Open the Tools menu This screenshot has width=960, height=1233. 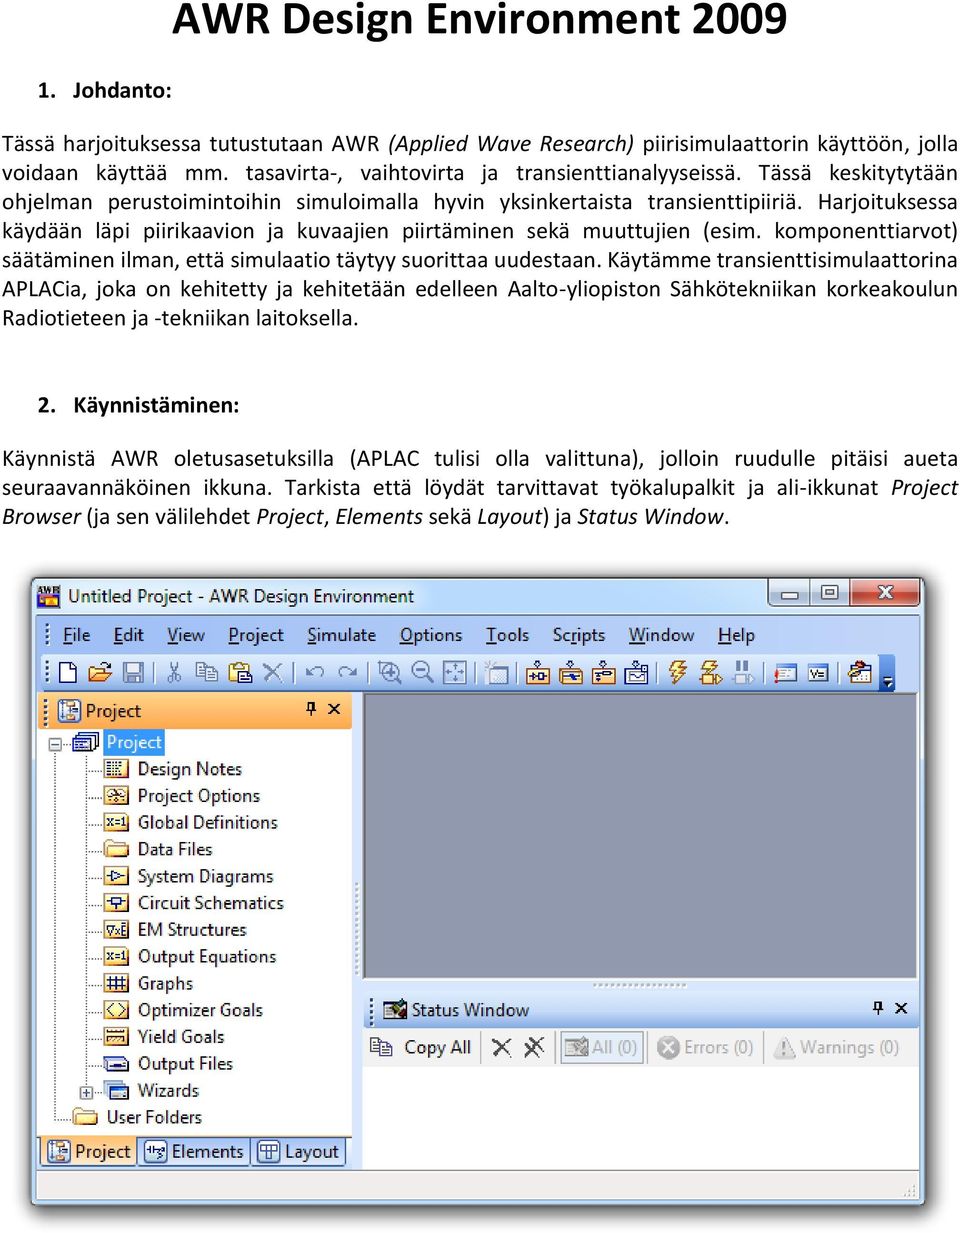(507, 635)
